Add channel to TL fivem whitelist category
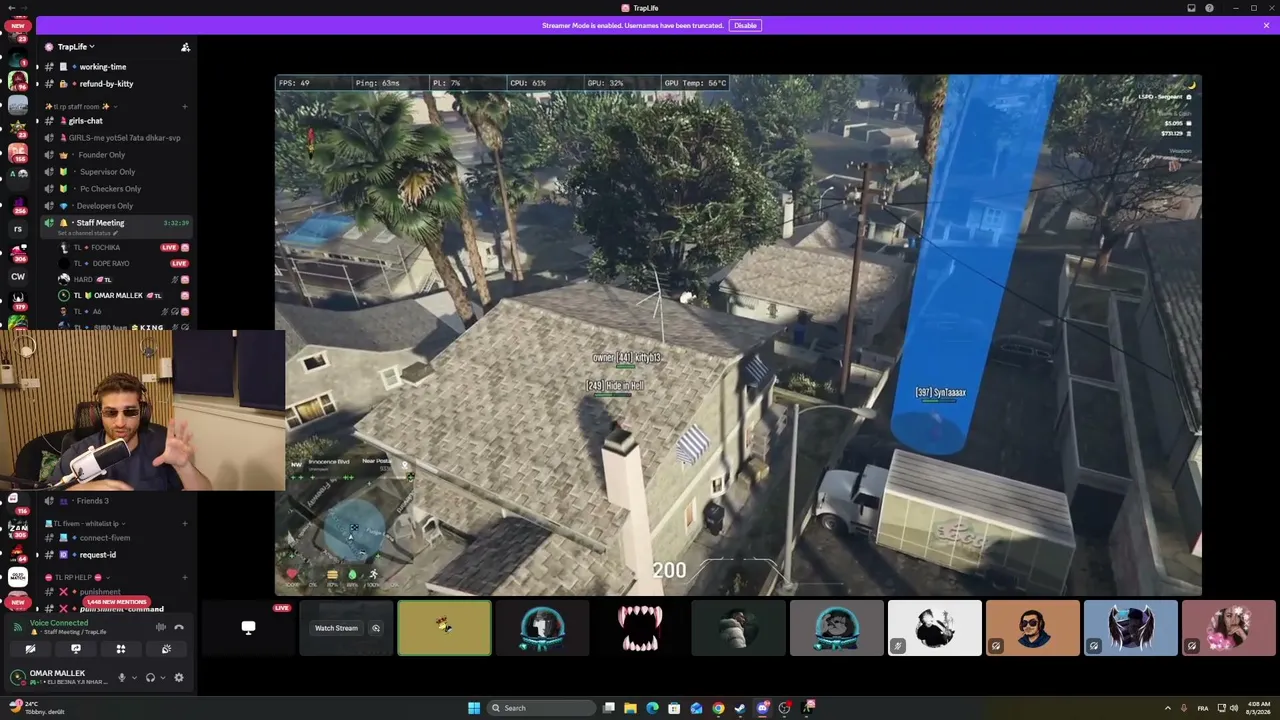 [185, 523]
